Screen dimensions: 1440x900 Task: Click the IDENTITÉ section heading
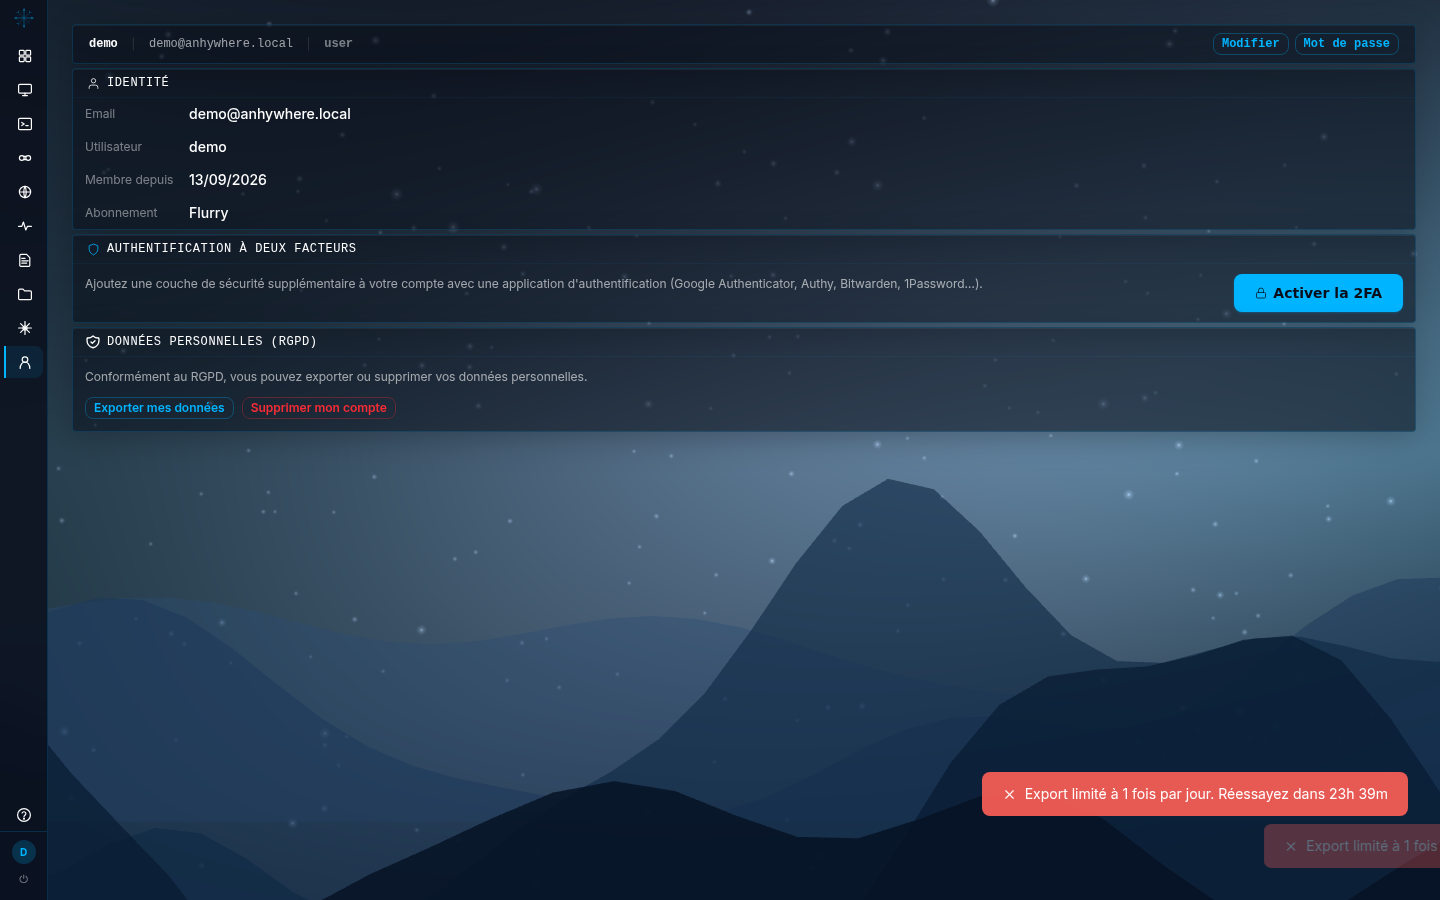coord(138,82)
